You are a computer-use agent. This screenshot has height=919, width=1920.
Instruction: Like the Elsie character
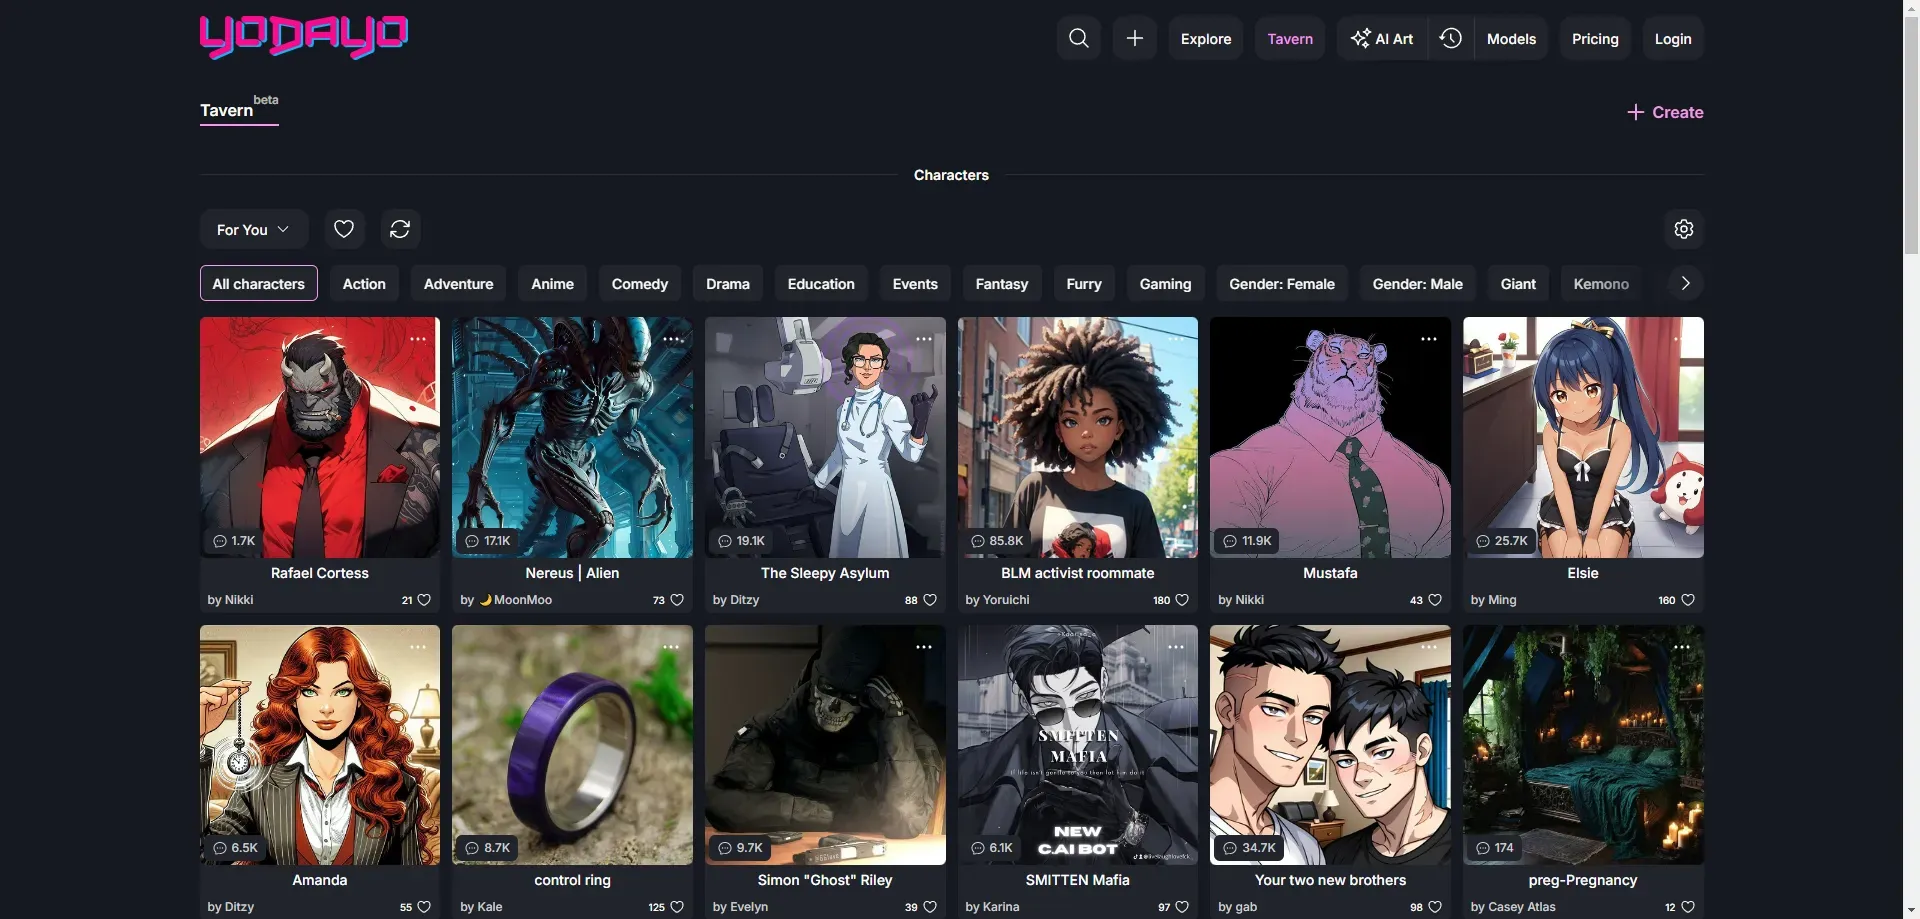1687,600
